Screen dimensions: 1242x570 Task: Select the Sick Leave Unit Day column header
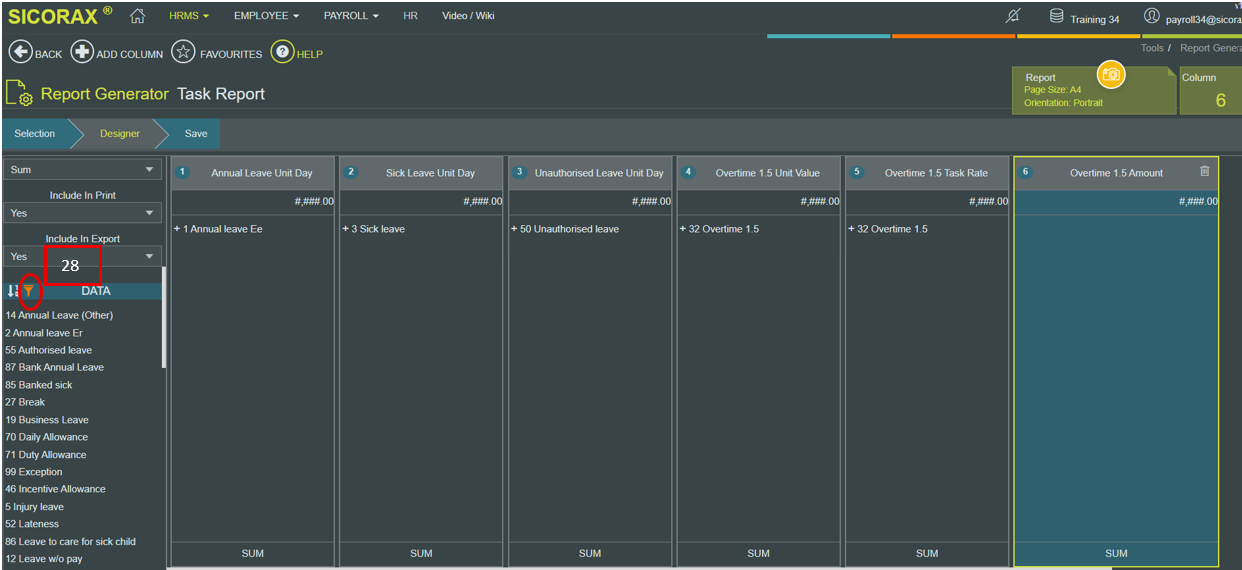[x=421, y=173]
